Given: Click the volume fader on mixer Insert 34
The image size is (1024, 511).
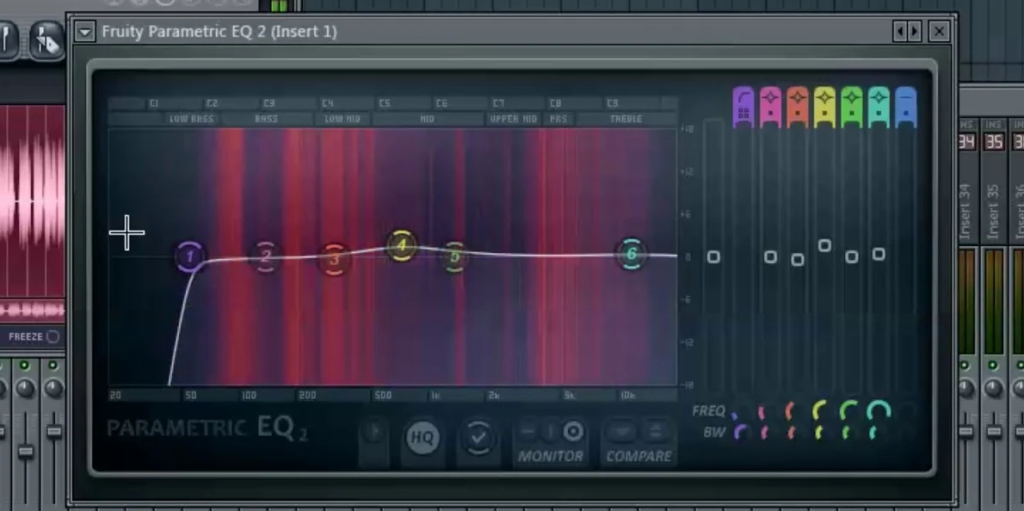Looking at the screenshot, I should click(967, 432).
